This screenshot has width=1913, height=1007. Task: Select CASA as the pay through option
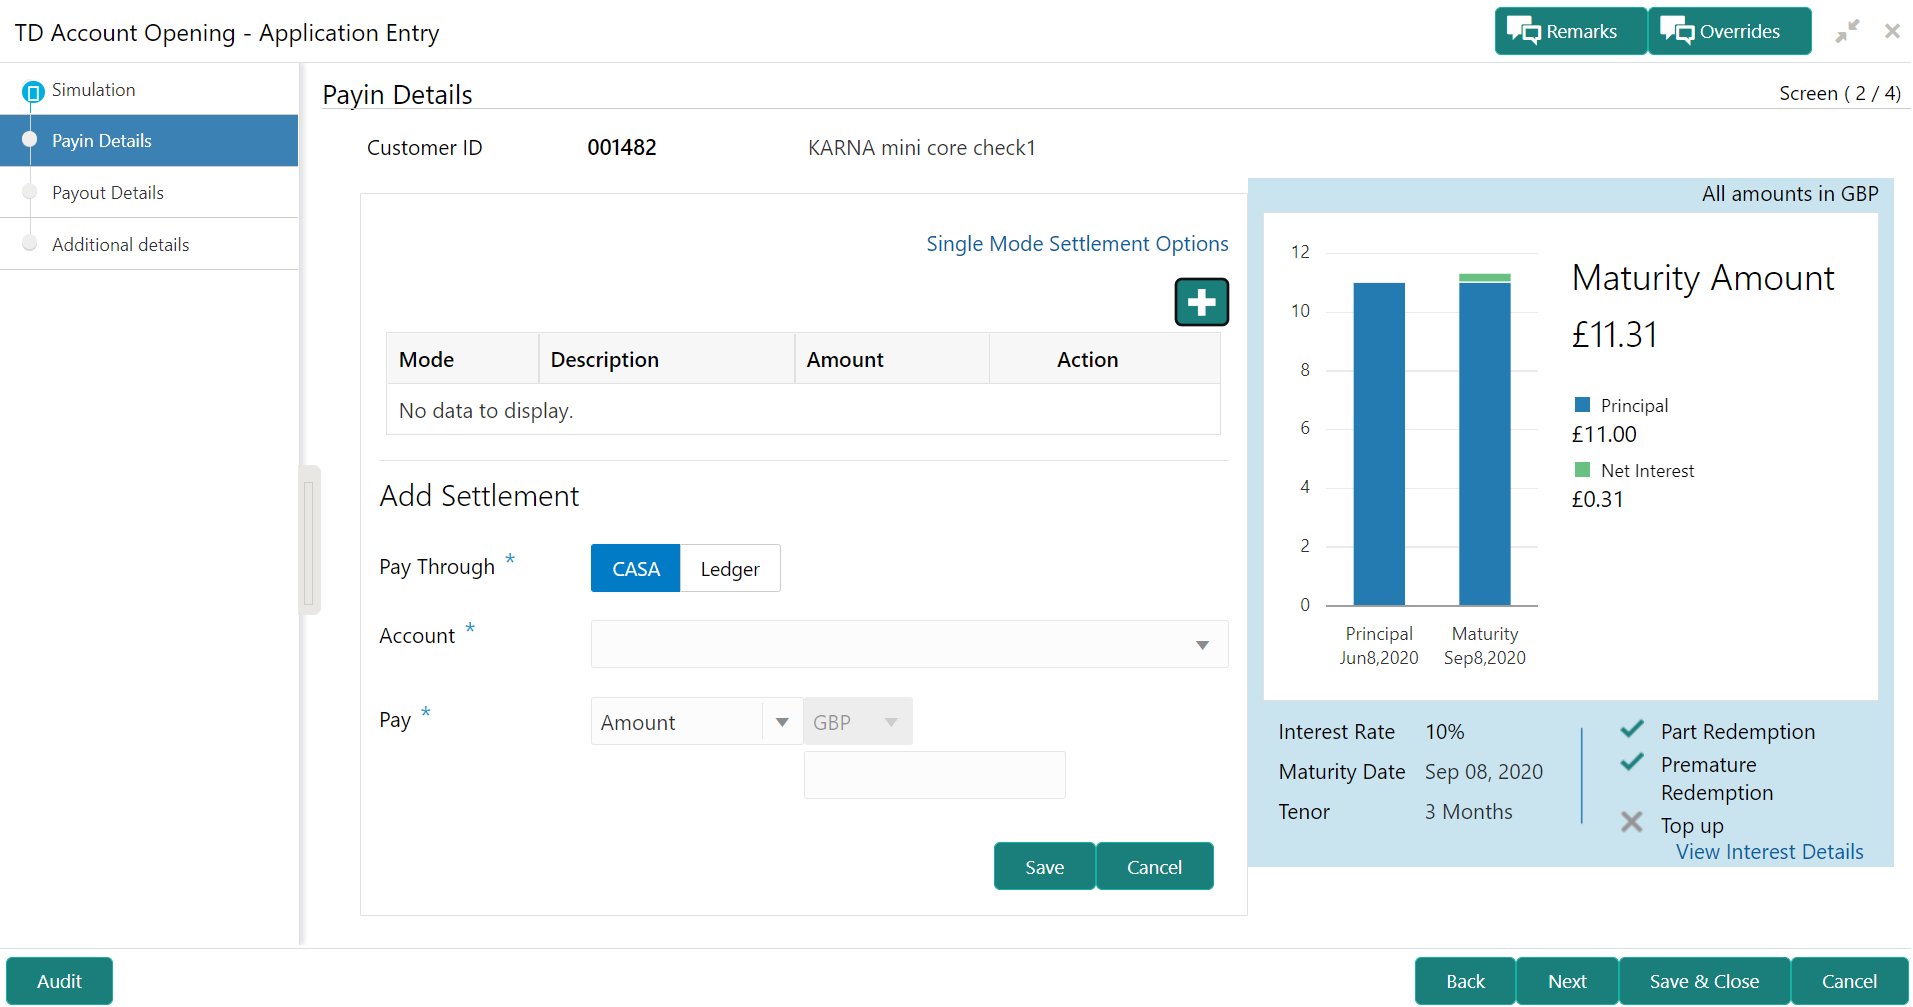point(636,568)
